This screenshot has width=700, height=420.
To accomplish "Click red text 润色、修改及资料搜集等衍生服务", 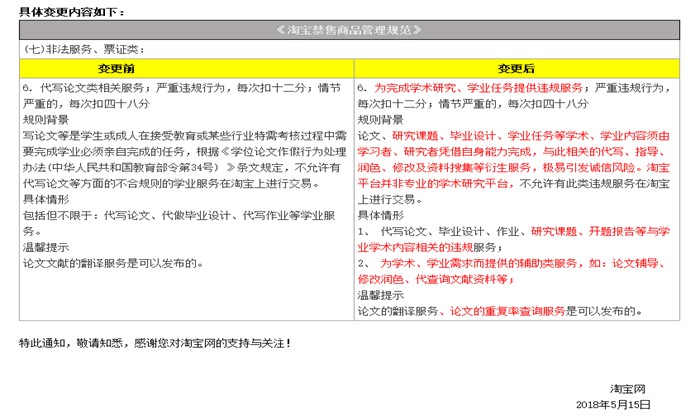I will coord(444,168).
